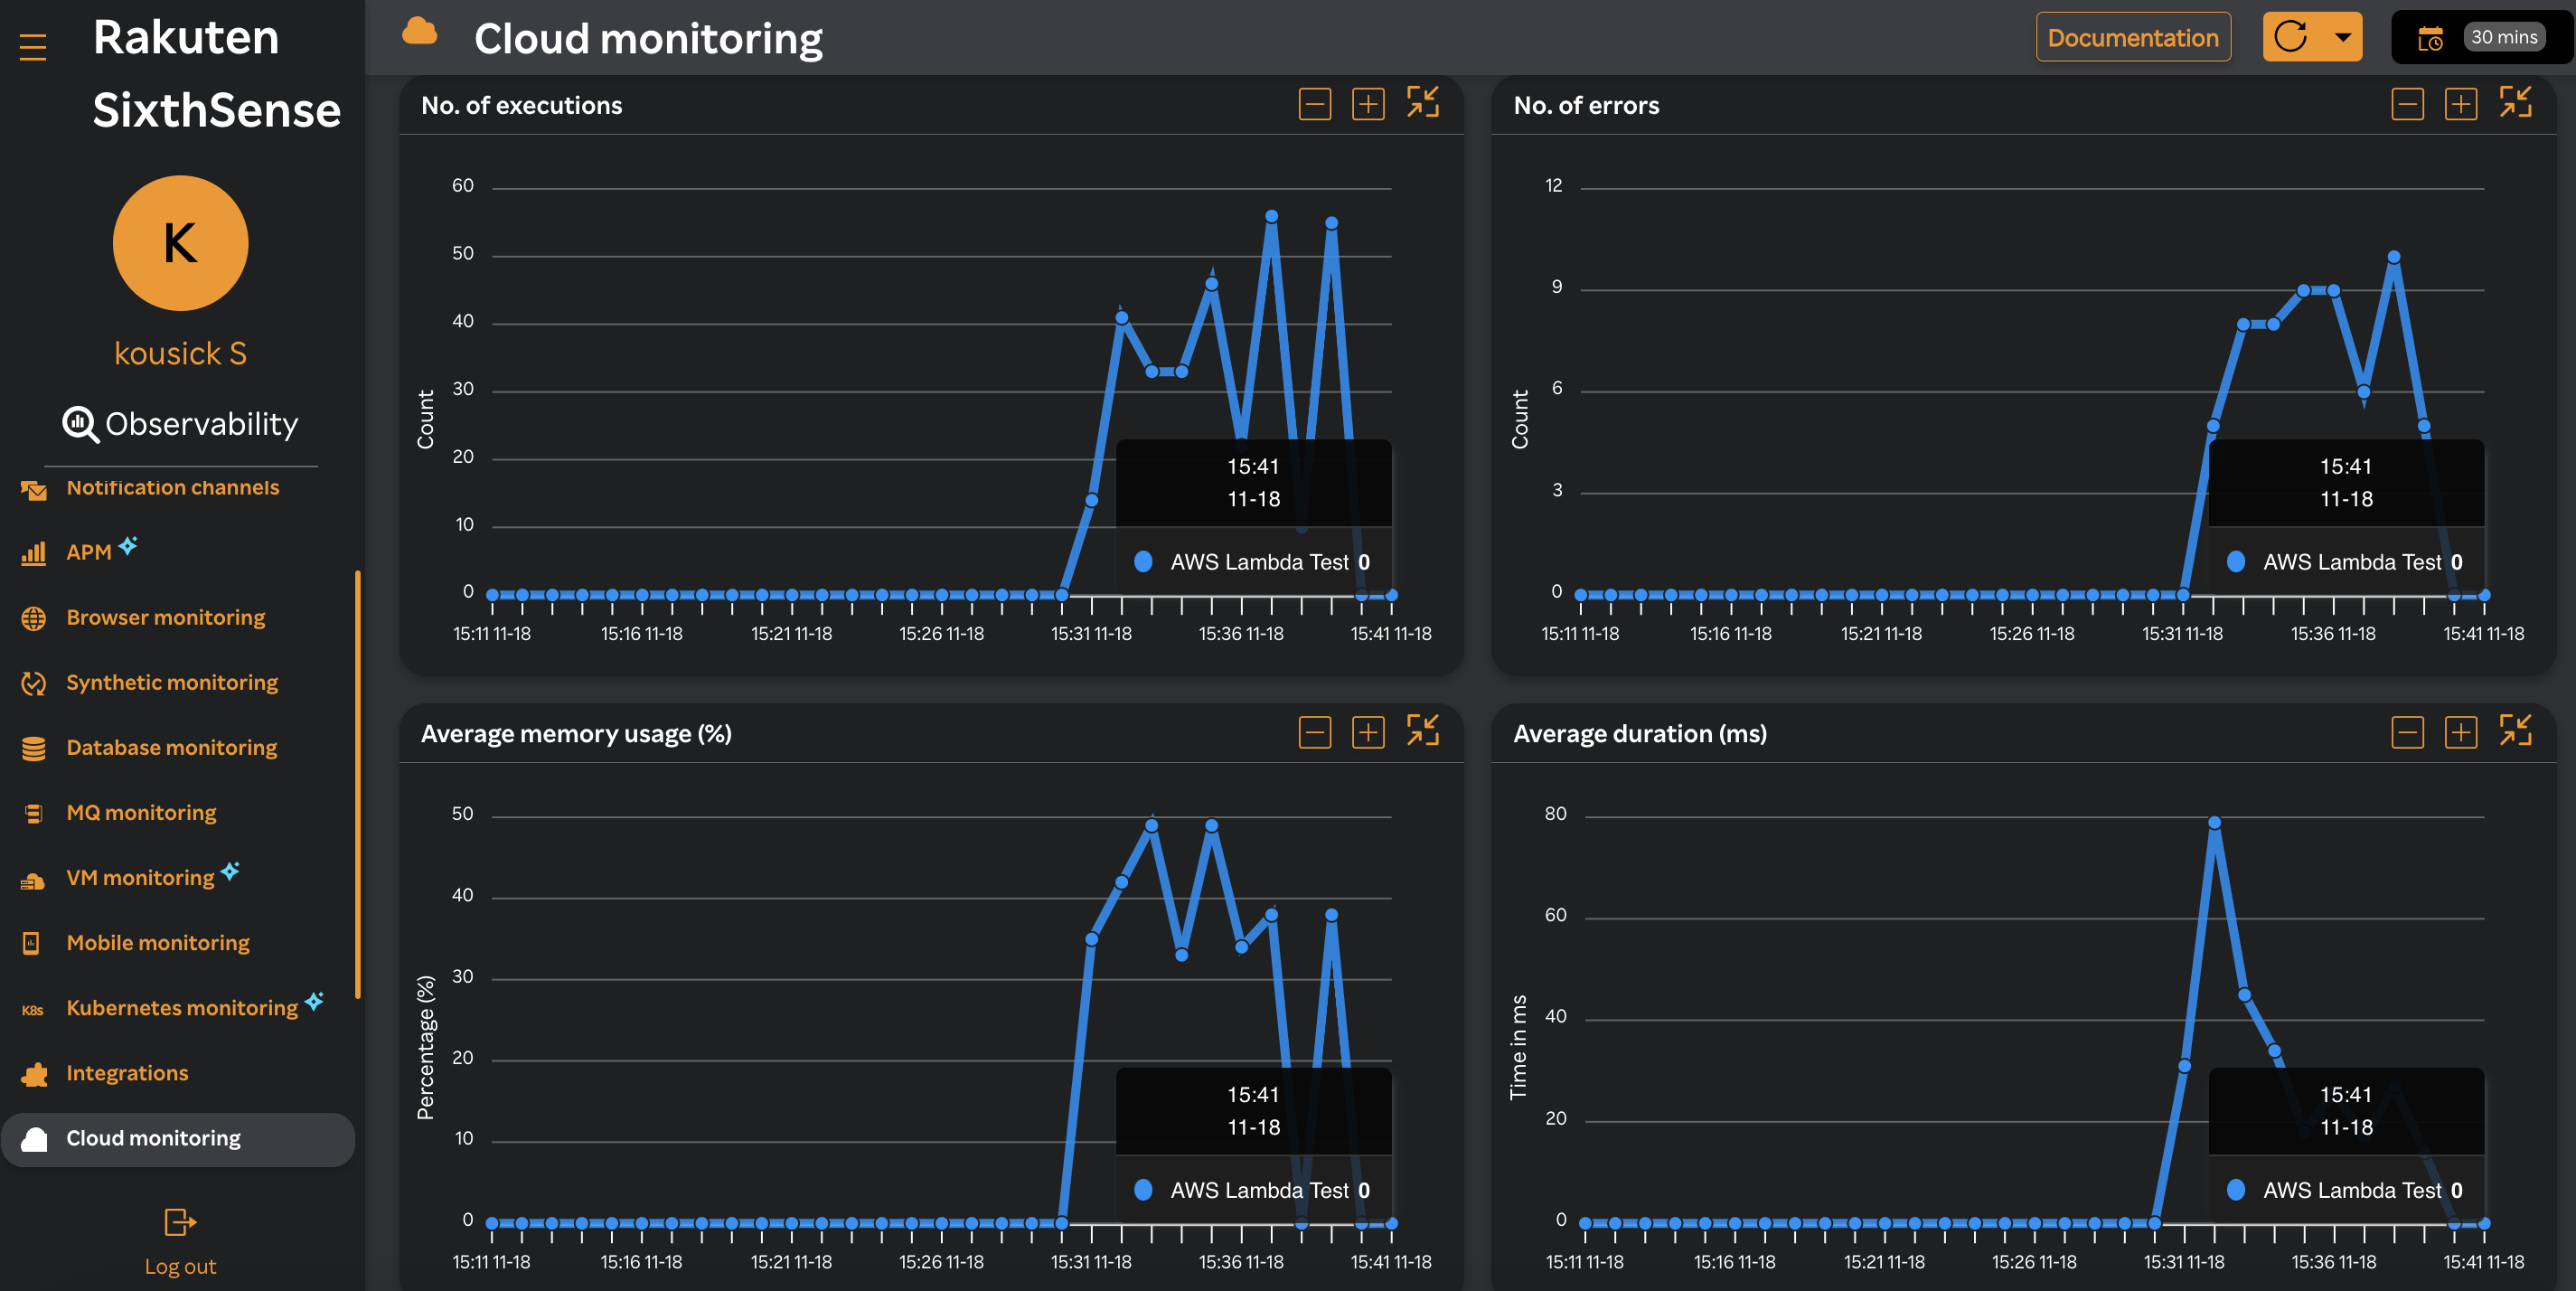Collapse the Average memory usage panel
The height and width of the screenshot is (1291, 2576).
(x=1423, y=731)
